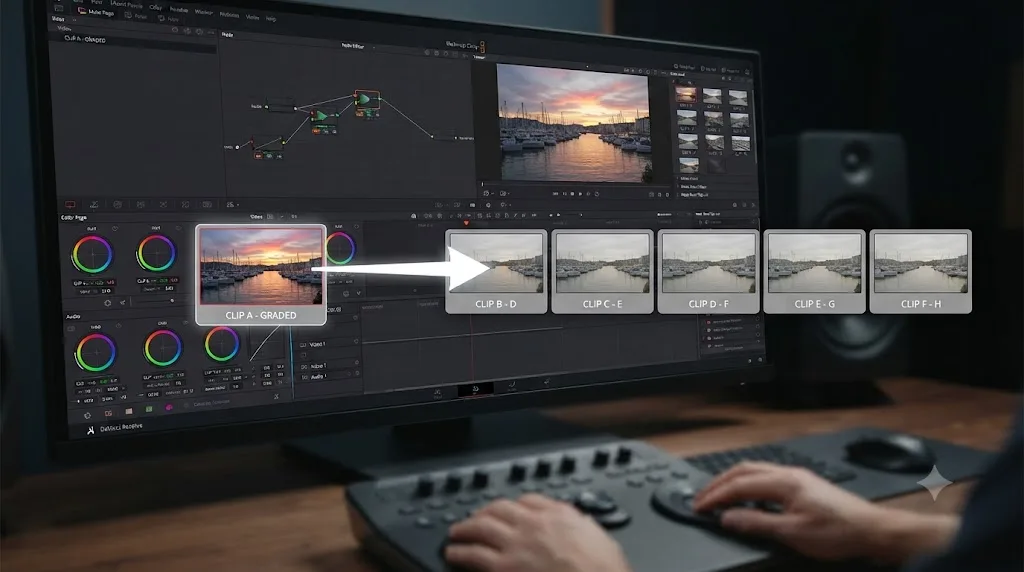Click the red monitor icon in toolbar

point(71,204)
